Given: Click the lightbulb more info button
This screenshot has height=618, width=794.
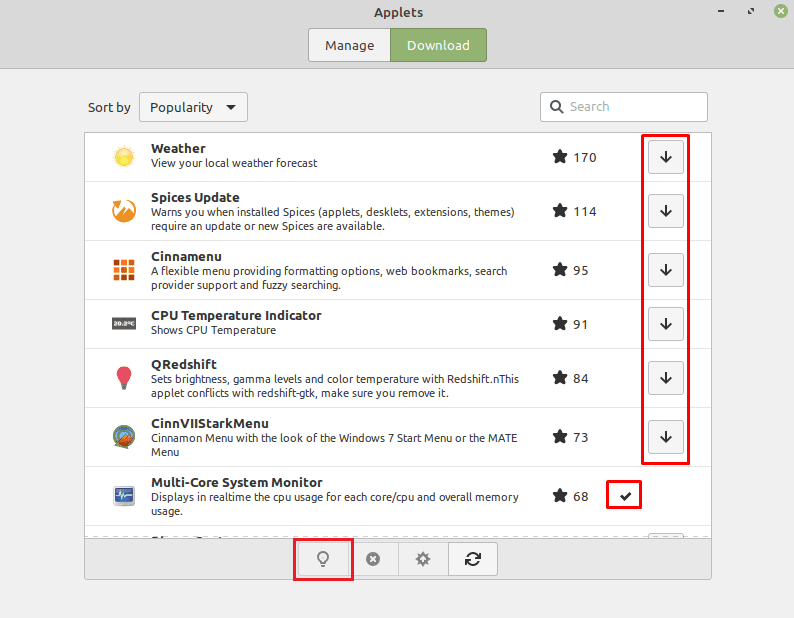Looking at the screenshot, I should pos(323,559).
